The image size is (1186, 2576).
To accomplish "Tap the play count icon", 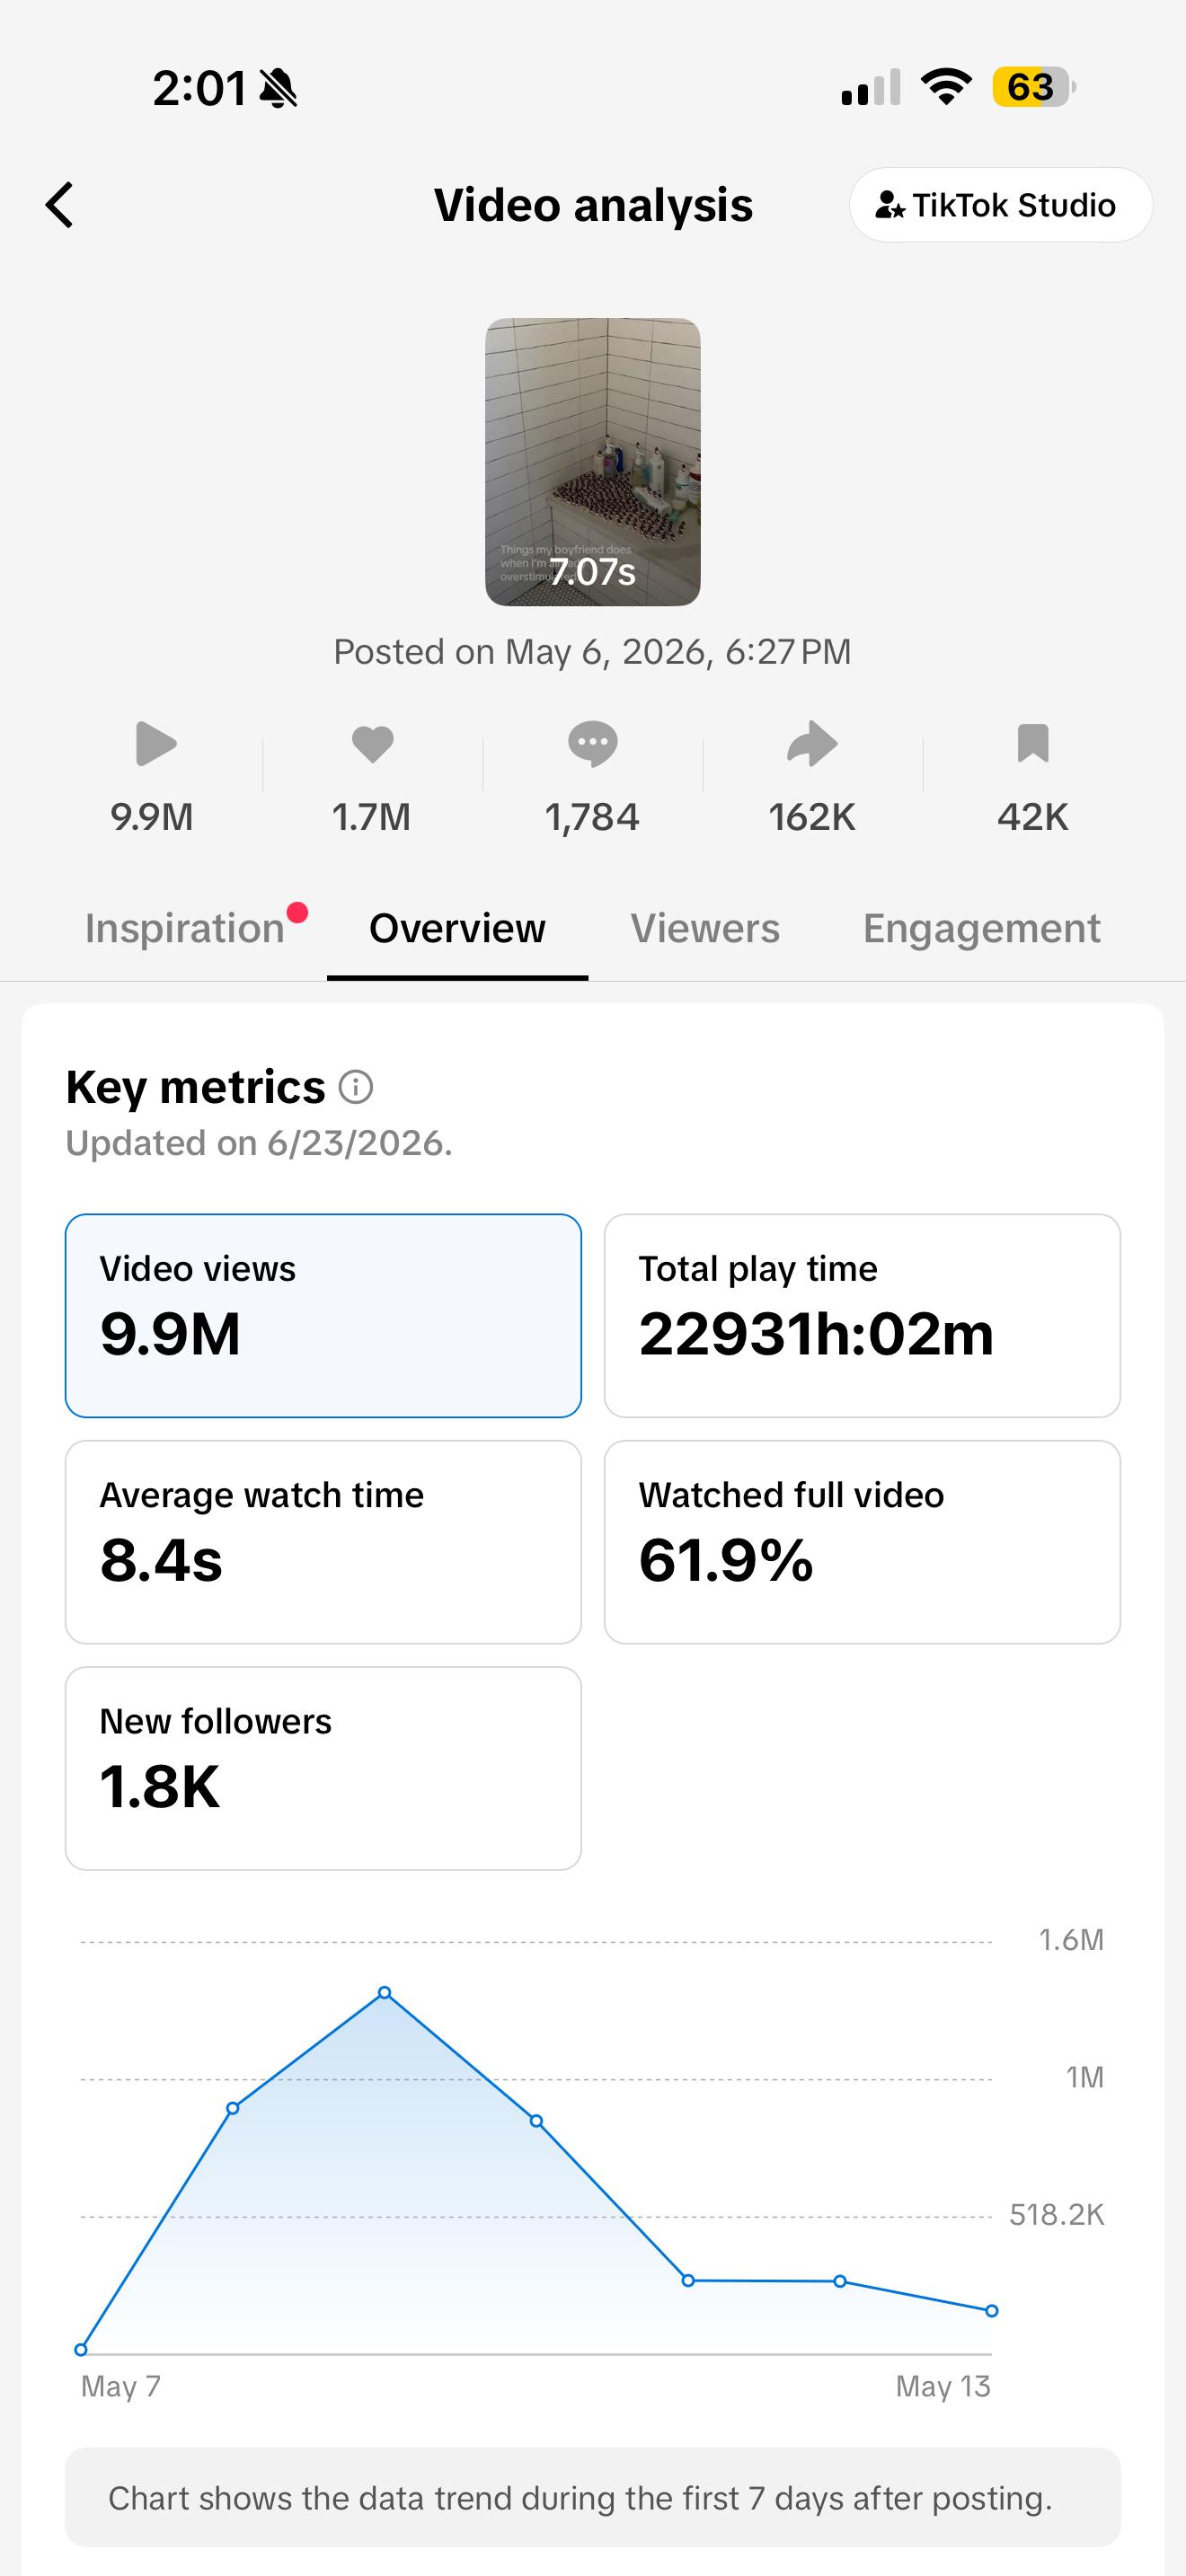I will tap(156, 744).
